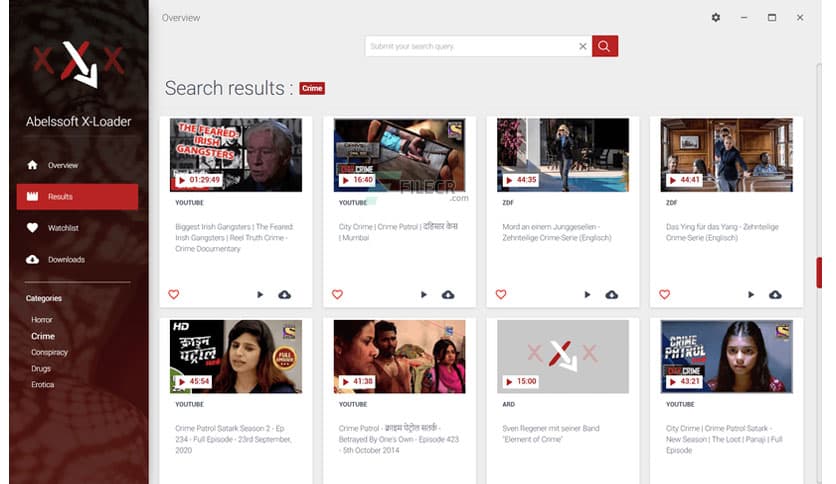Open the Overview page in sidebar
Screen dimensions: 836x484
(62, 165)
